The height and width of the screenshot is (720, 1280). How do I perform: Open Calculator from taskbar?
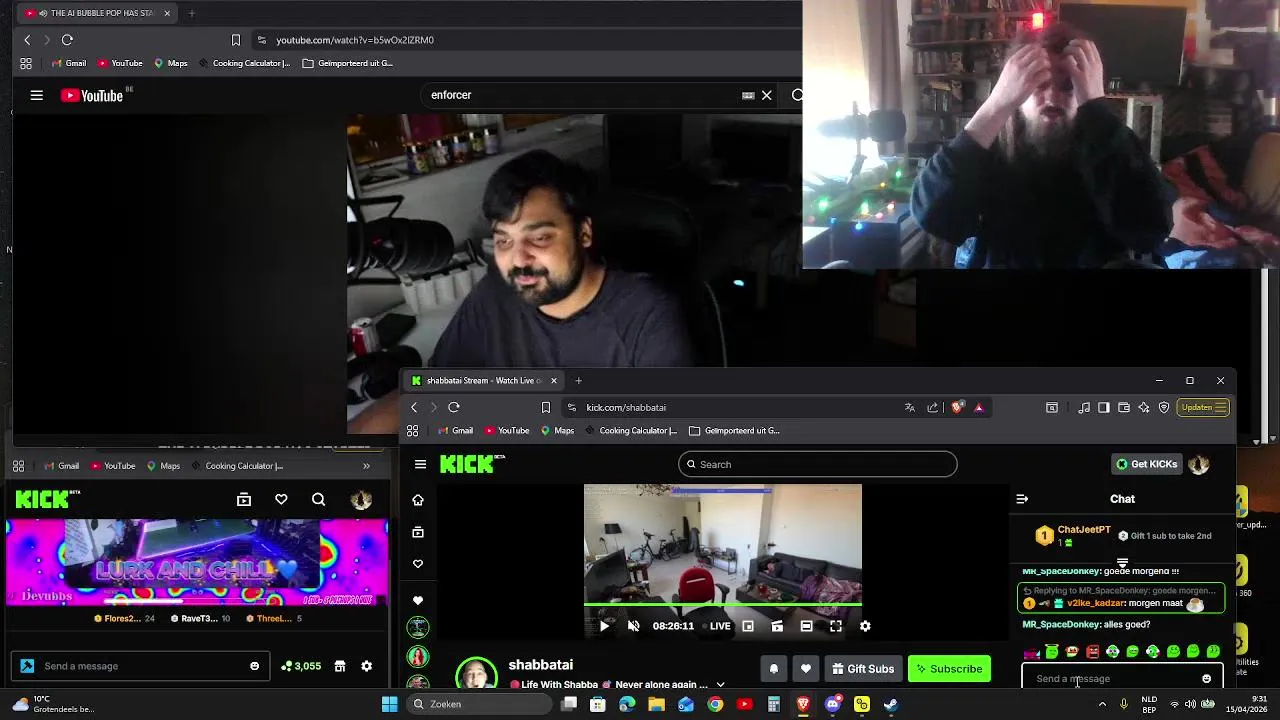point(773,704)
